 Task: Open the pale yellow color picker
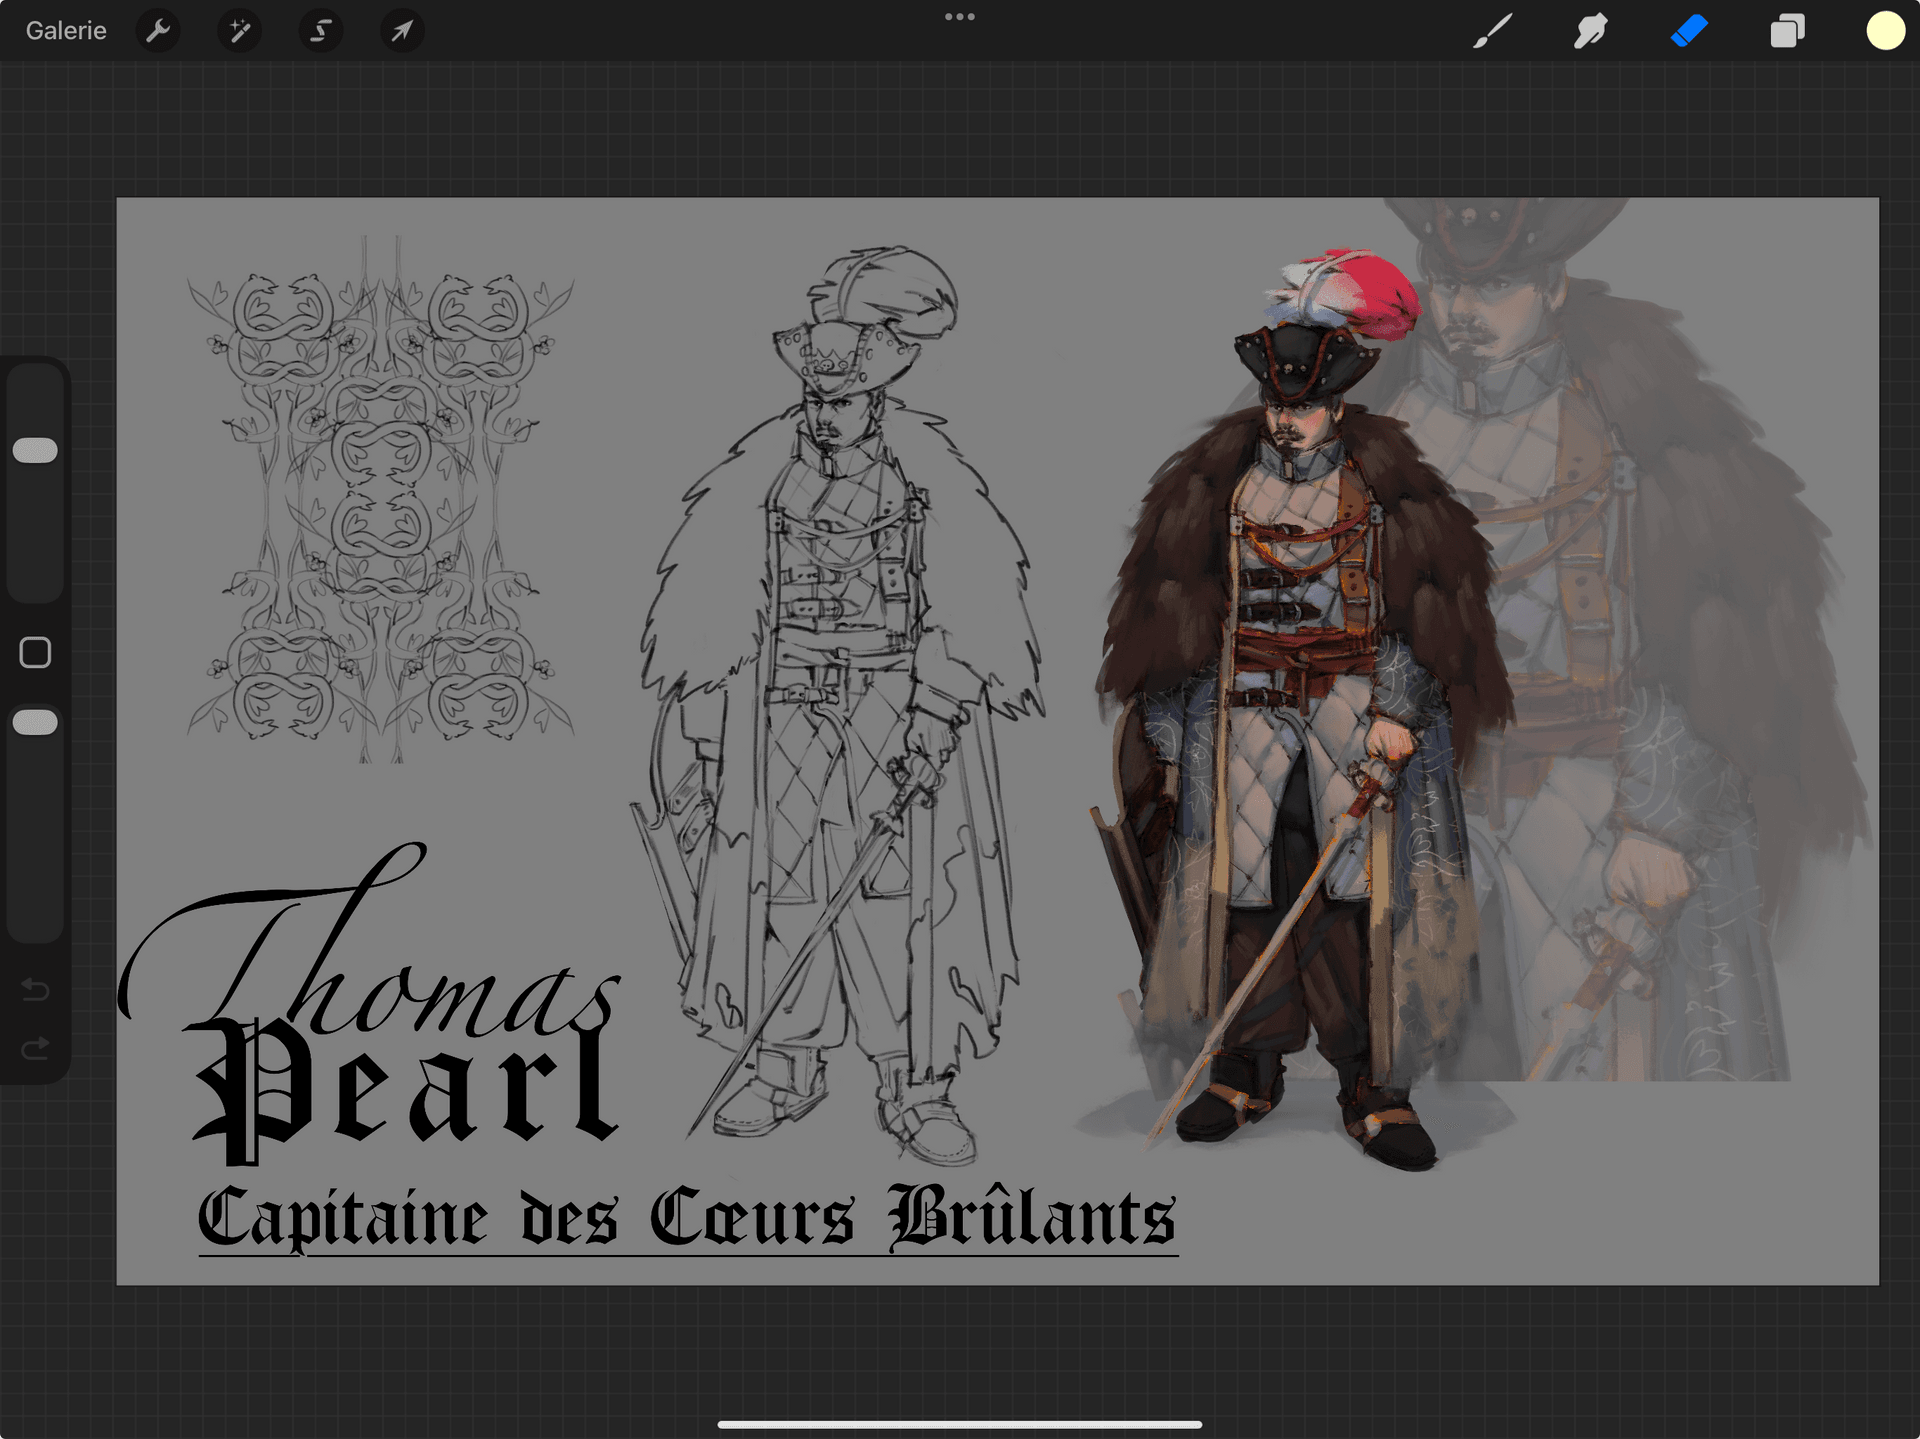coord(1885,31)
